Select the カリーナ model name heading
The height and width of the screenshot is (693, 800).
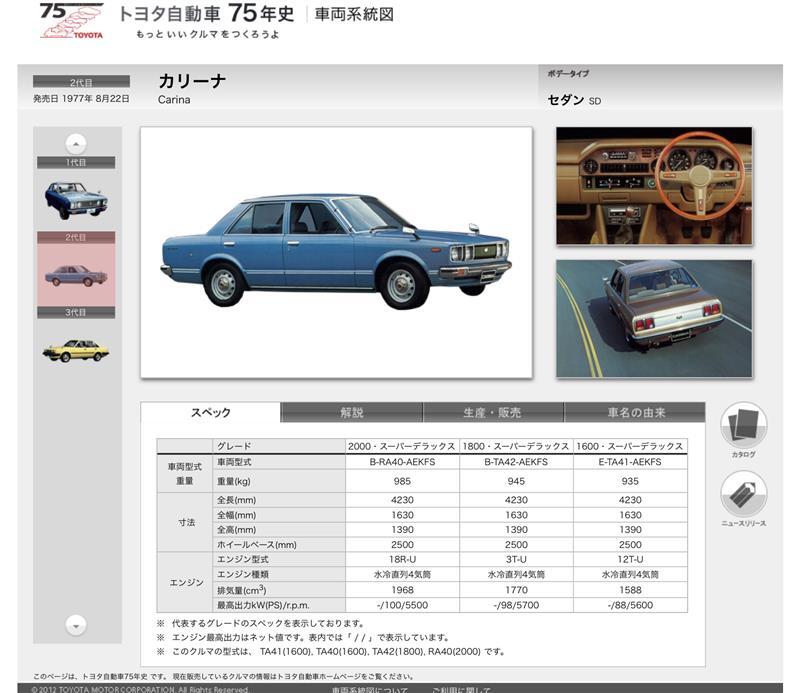[192, 81]
